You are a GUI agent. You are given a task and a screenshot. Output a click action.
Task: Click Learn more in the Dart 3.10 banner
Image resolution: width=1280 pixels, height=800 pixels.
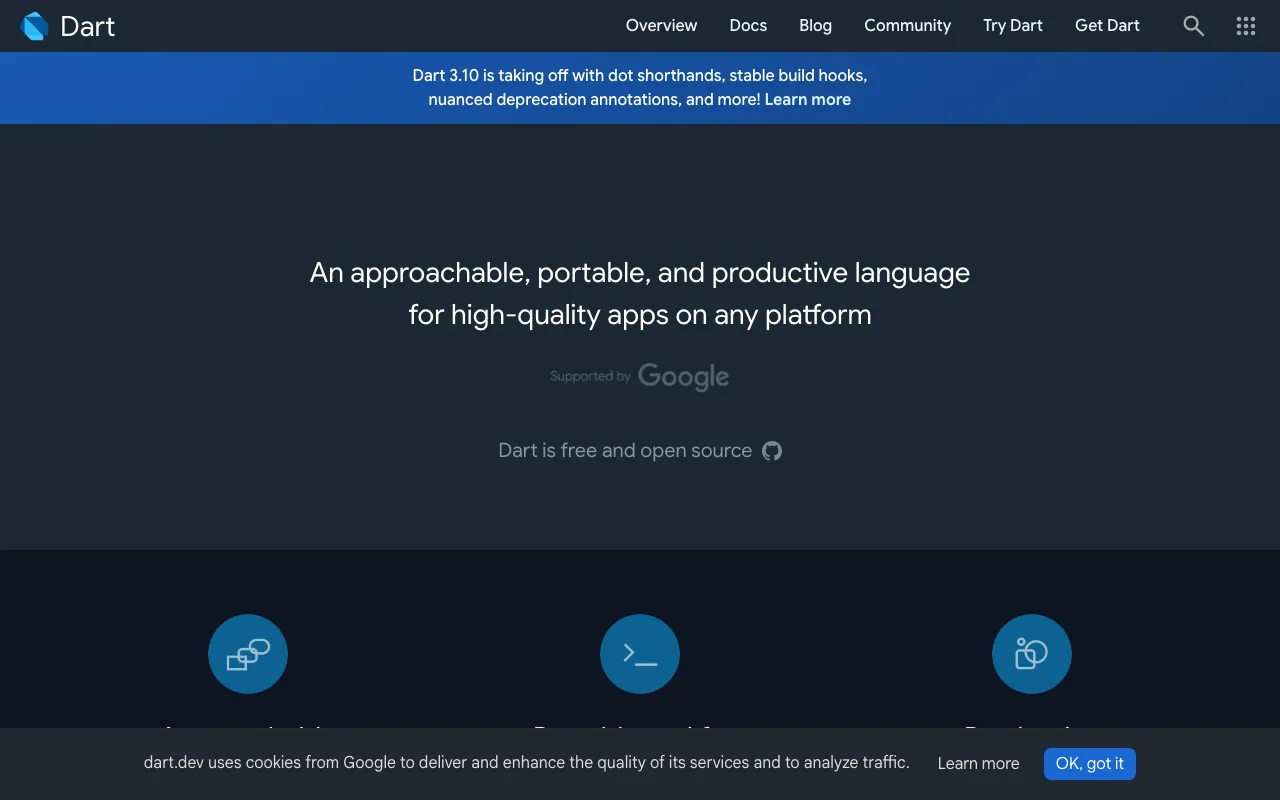pos(808,99)
